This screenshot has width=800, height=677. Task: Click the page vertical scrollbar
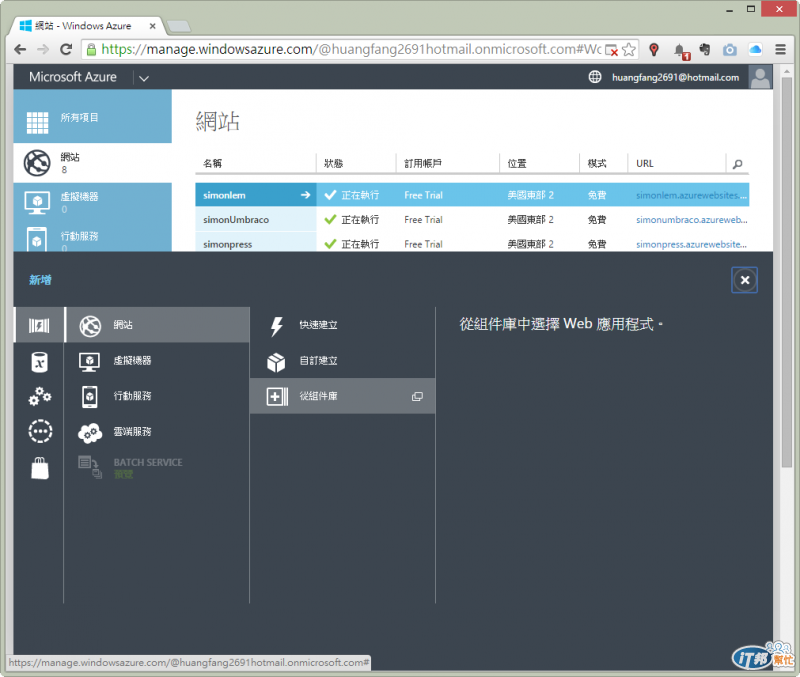tap(786, 270)
